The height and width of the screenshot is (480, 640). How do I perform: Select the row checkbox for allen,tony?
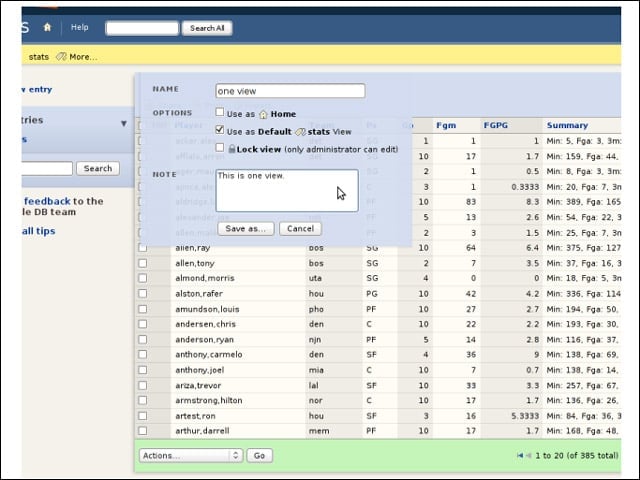tap(142, 263)
